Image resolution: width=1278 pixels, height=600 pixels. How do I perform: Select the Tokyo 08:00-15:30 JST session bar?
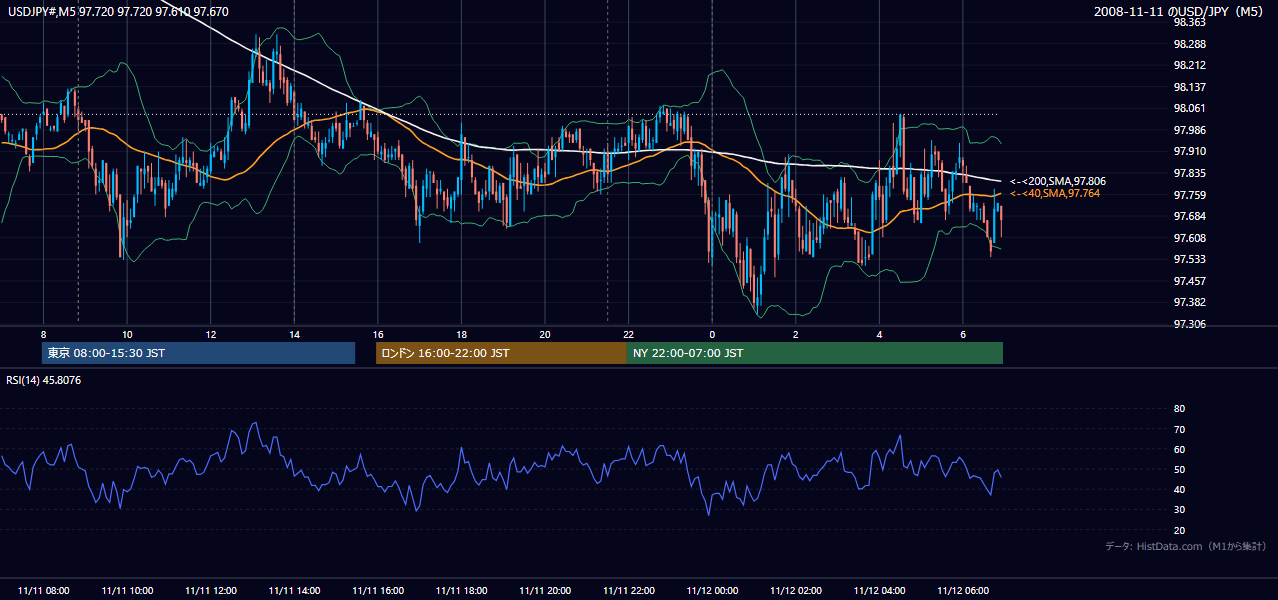(x=199, y=353)
